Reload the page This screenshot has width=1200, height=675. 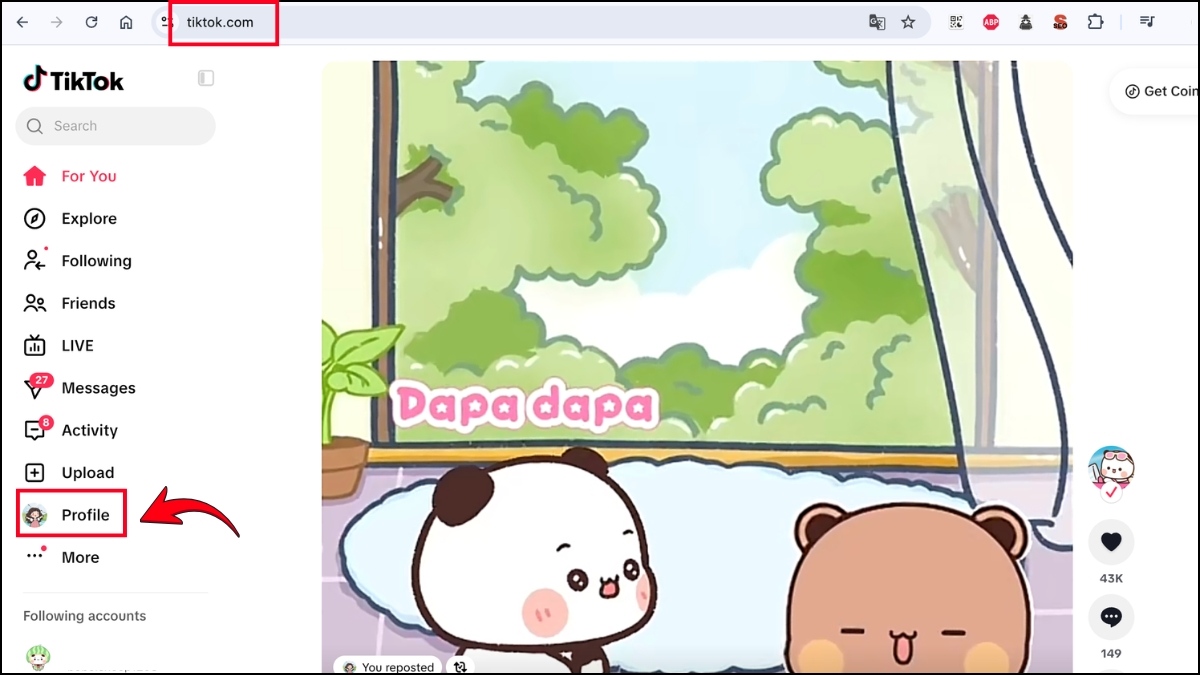click(91, 22)
